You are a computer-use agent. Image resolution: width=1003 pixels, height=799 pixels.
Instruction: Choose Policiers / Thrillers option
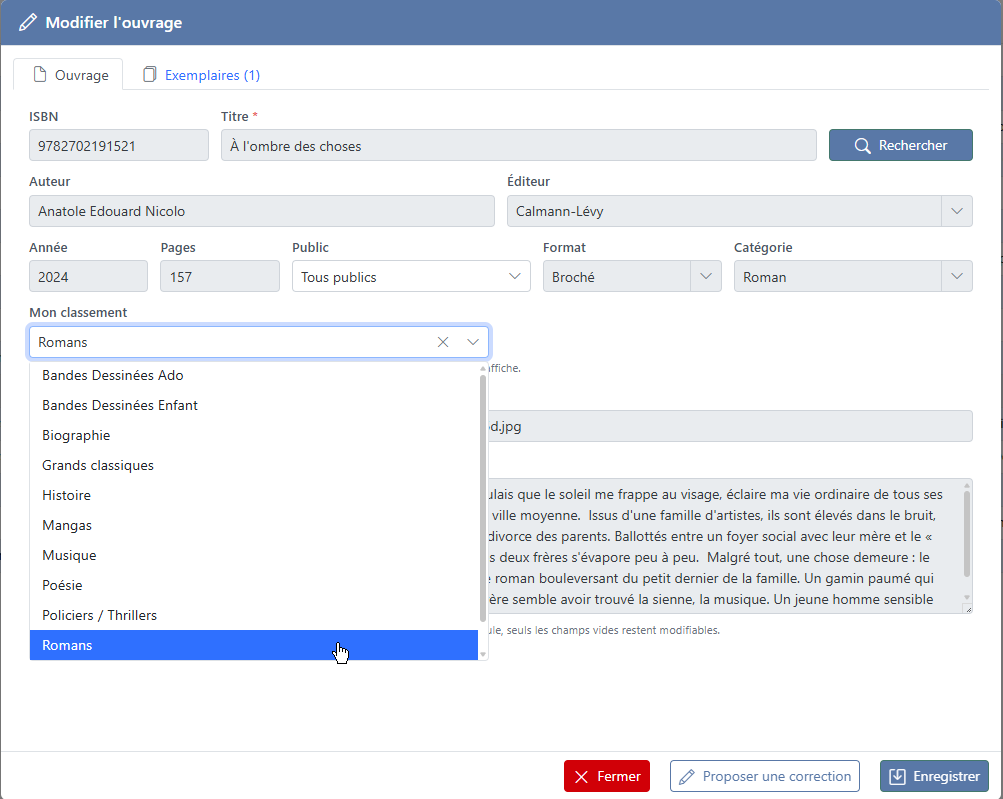pos(254,616)
